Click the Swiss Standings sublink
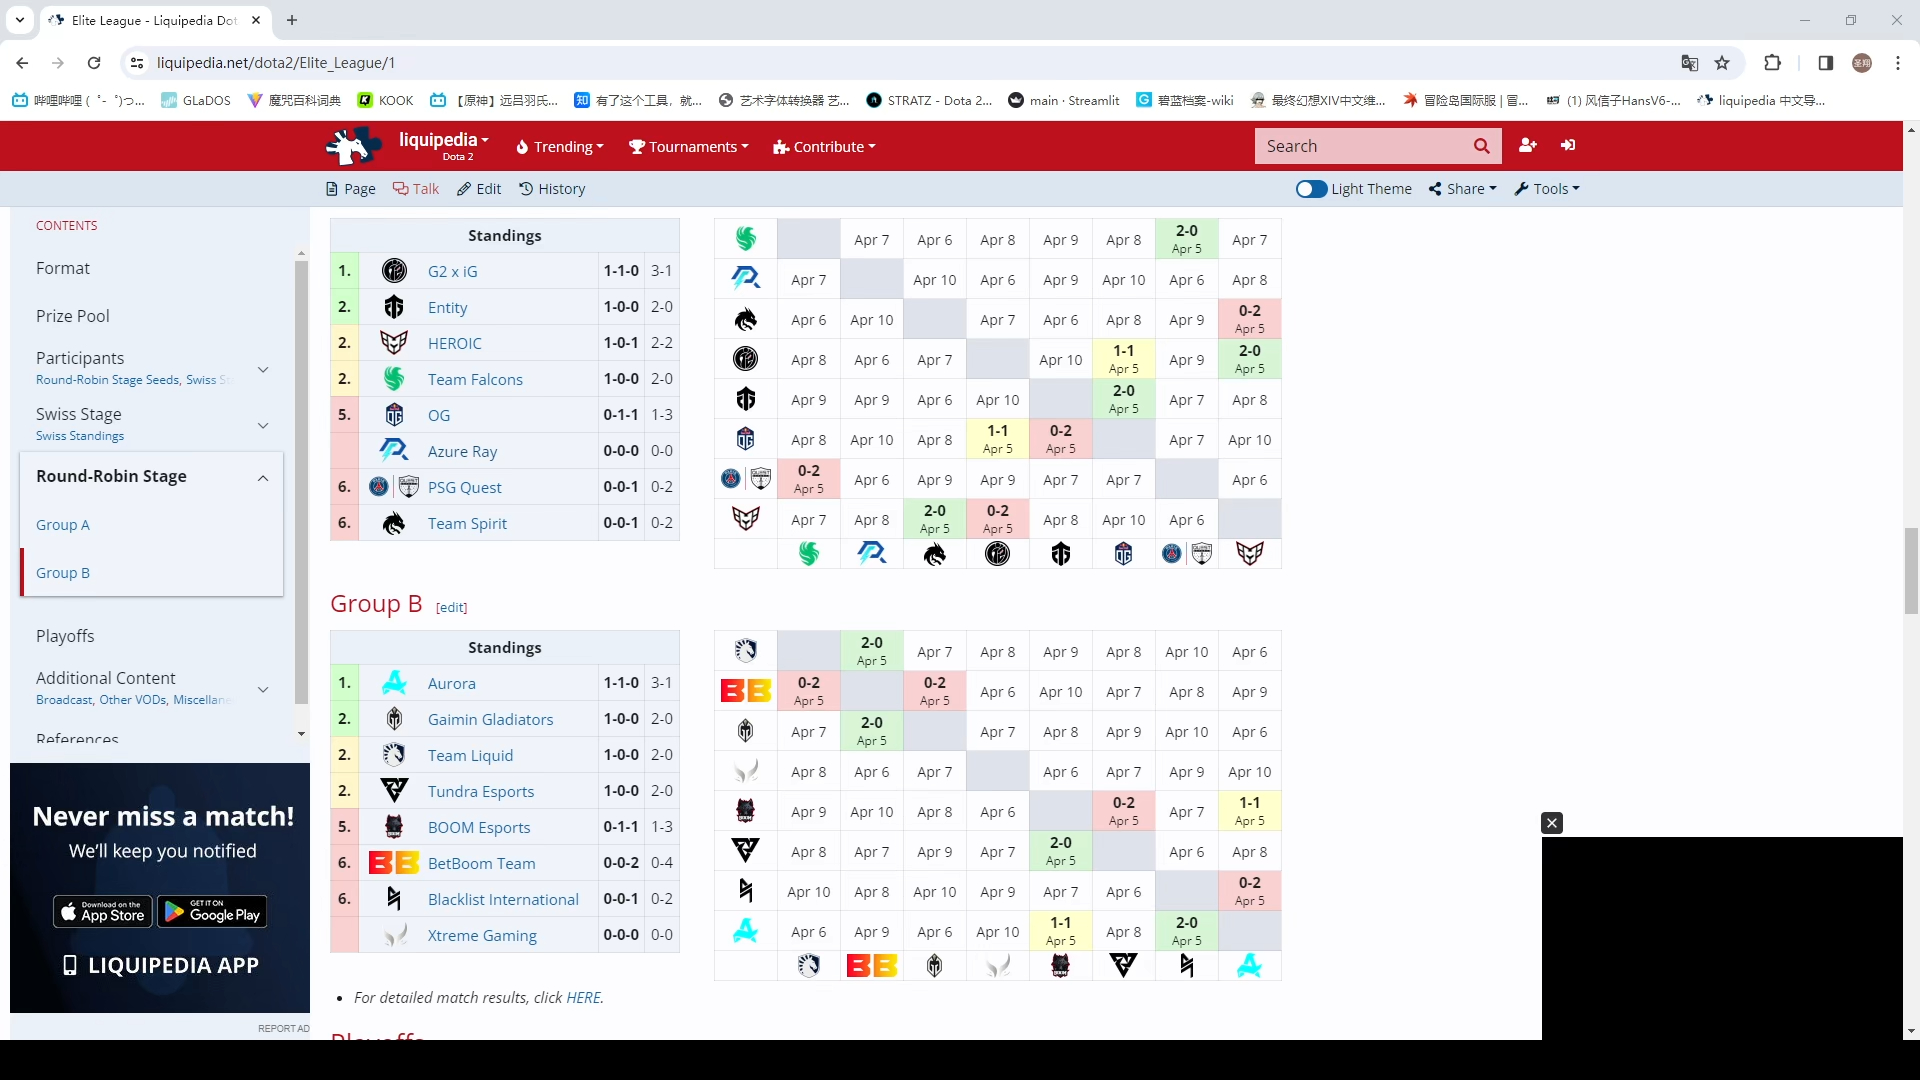1920x1080 pixels. point(80,436)
